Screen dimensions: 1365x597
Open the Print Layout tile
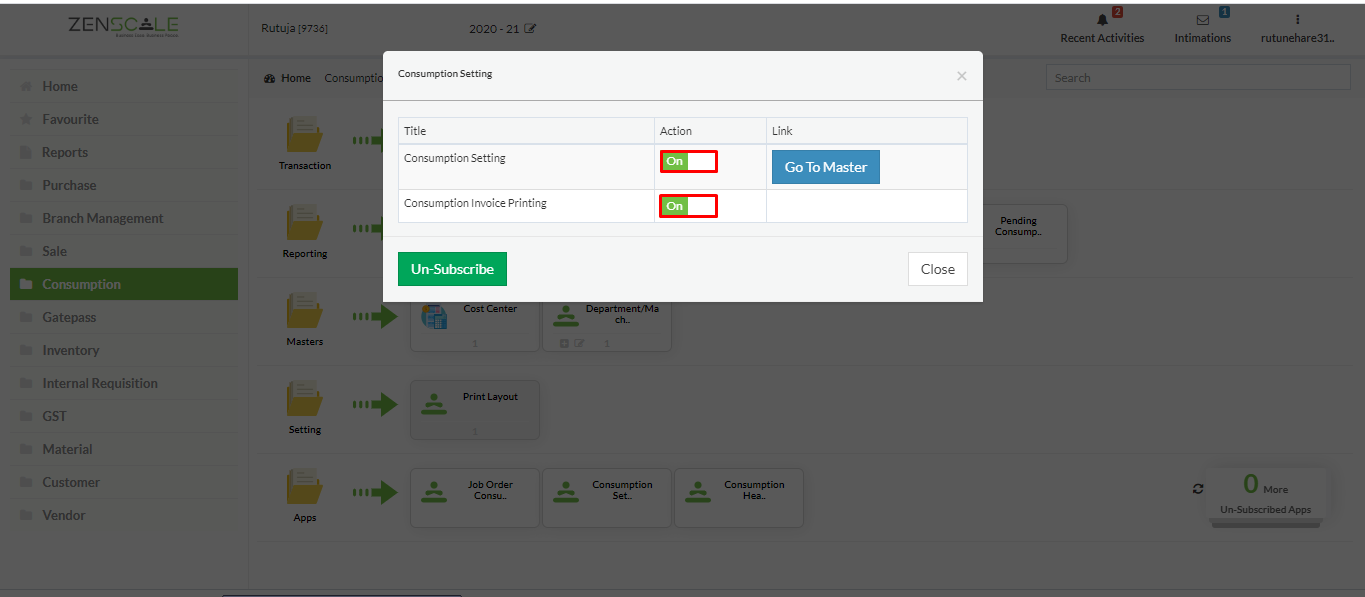click(x=475, y=410)
